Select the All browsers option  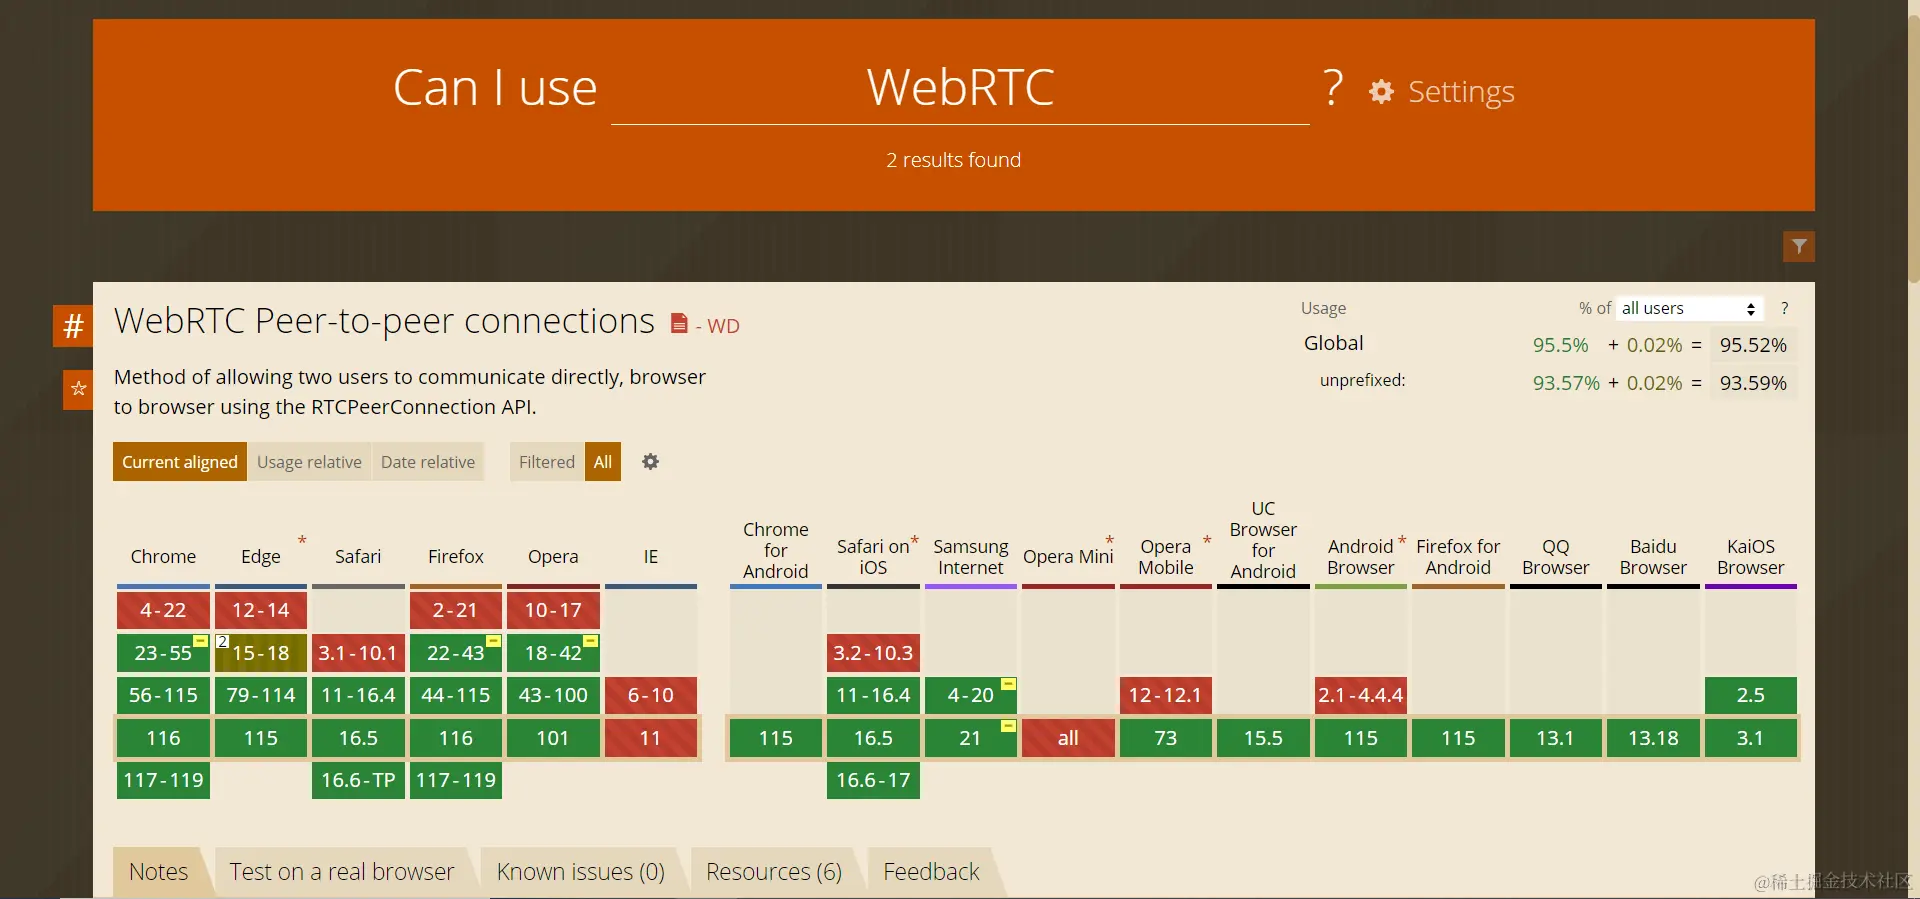coord(603,462)
